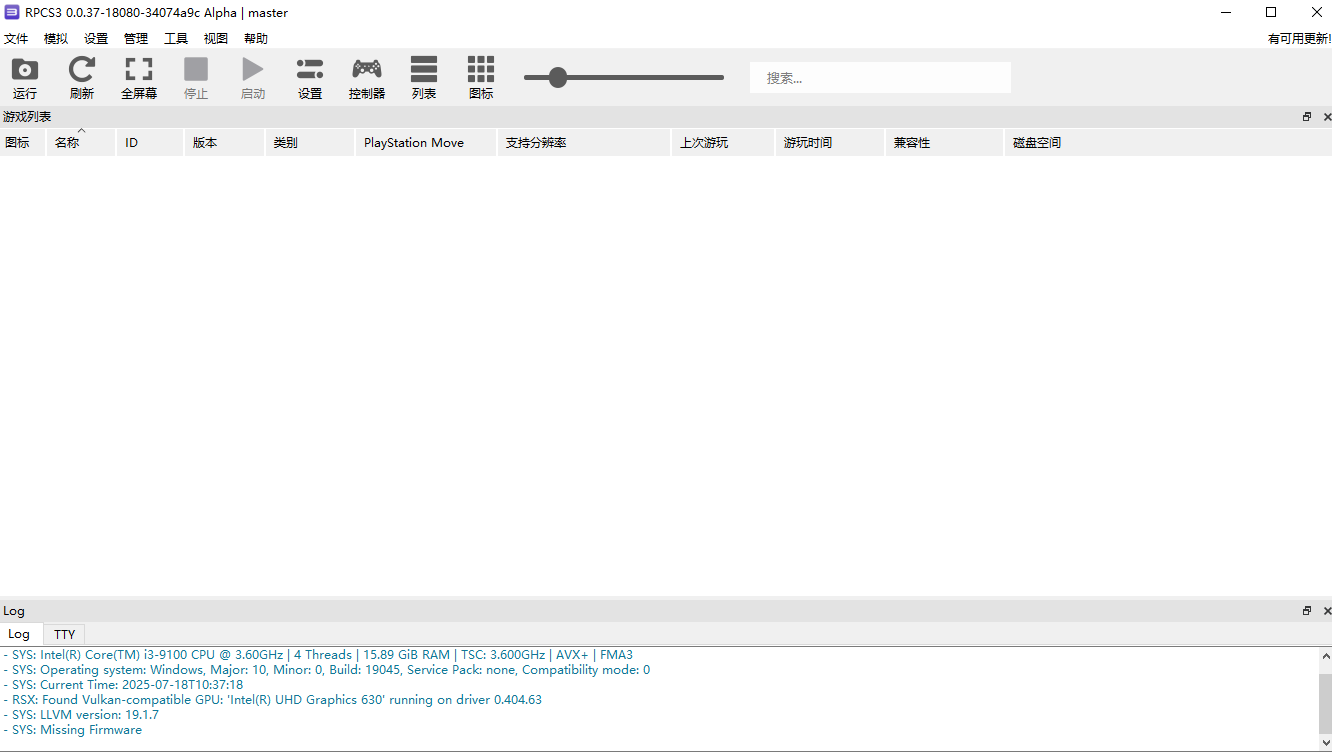Click the 运行 camera toolbar icon
1332x752 pixels.
point(25,70)
